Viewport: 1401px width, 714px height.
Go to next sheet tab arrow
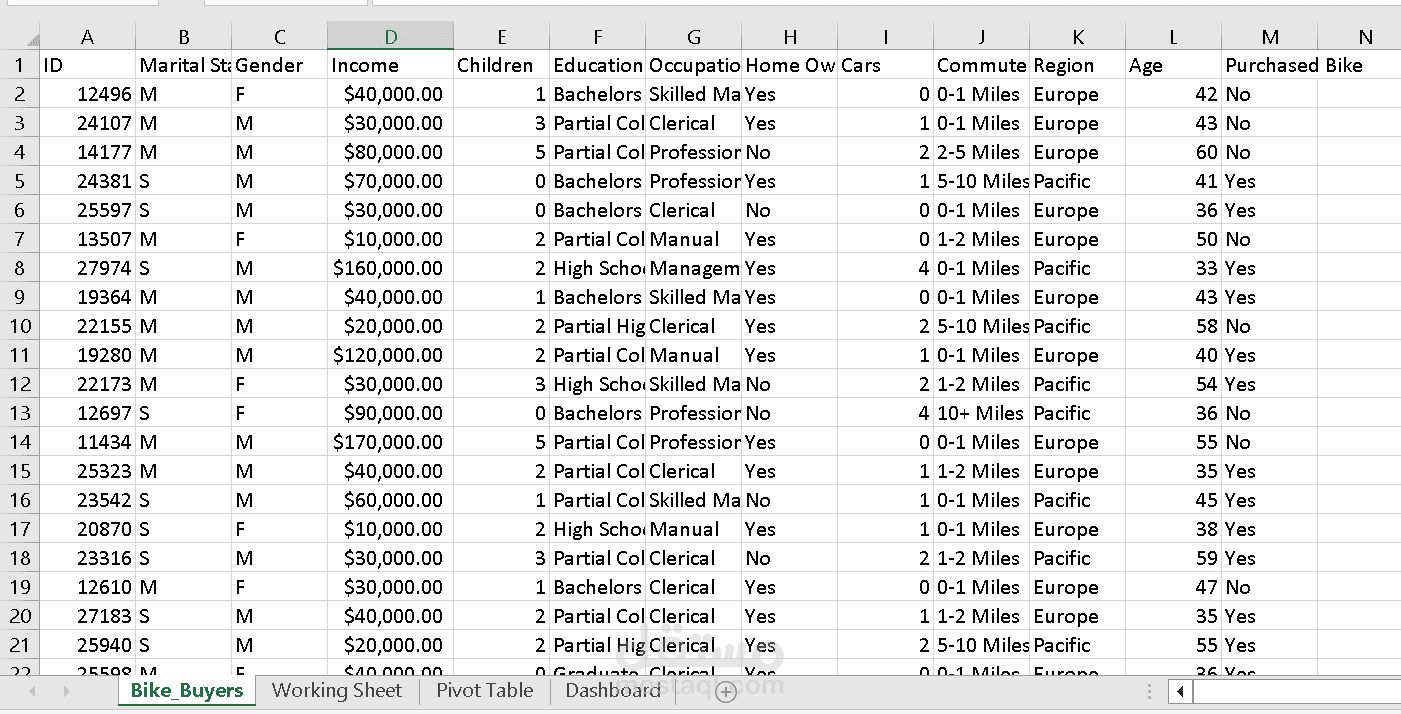click(x=67, y=691)
